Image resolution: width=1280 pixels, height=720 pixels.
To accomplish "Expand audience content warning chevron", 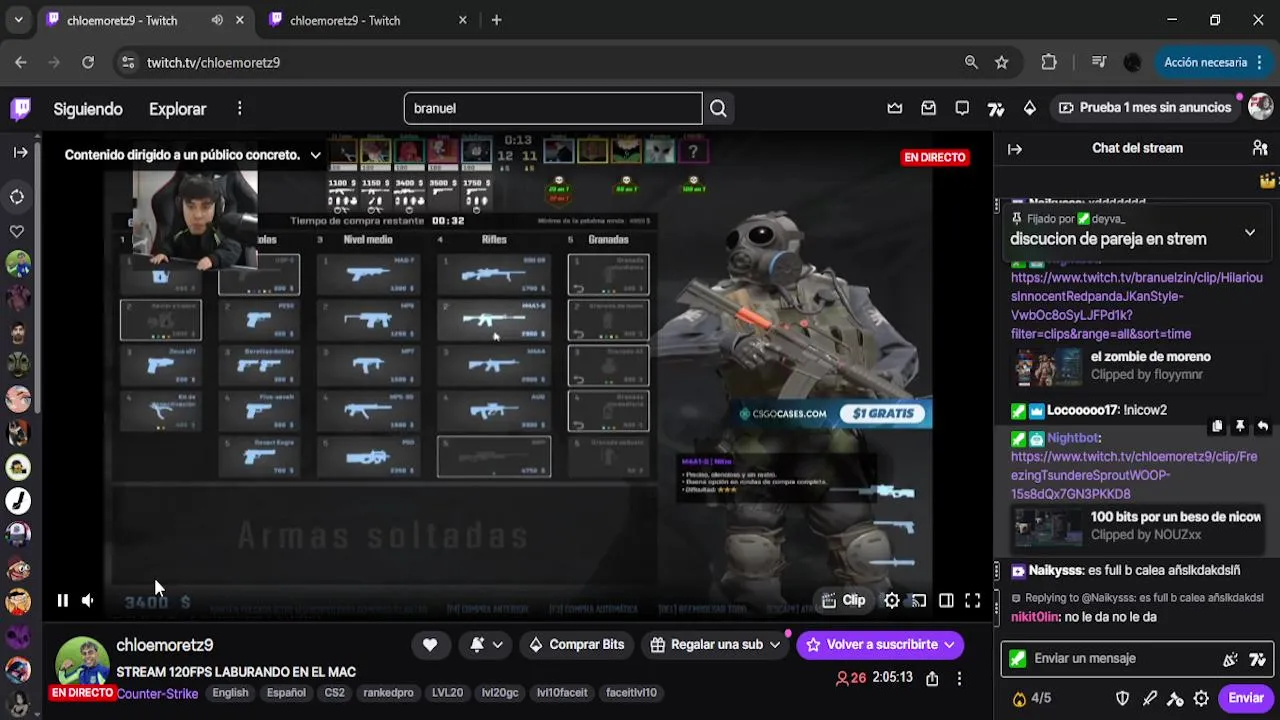I will (315, 155).
